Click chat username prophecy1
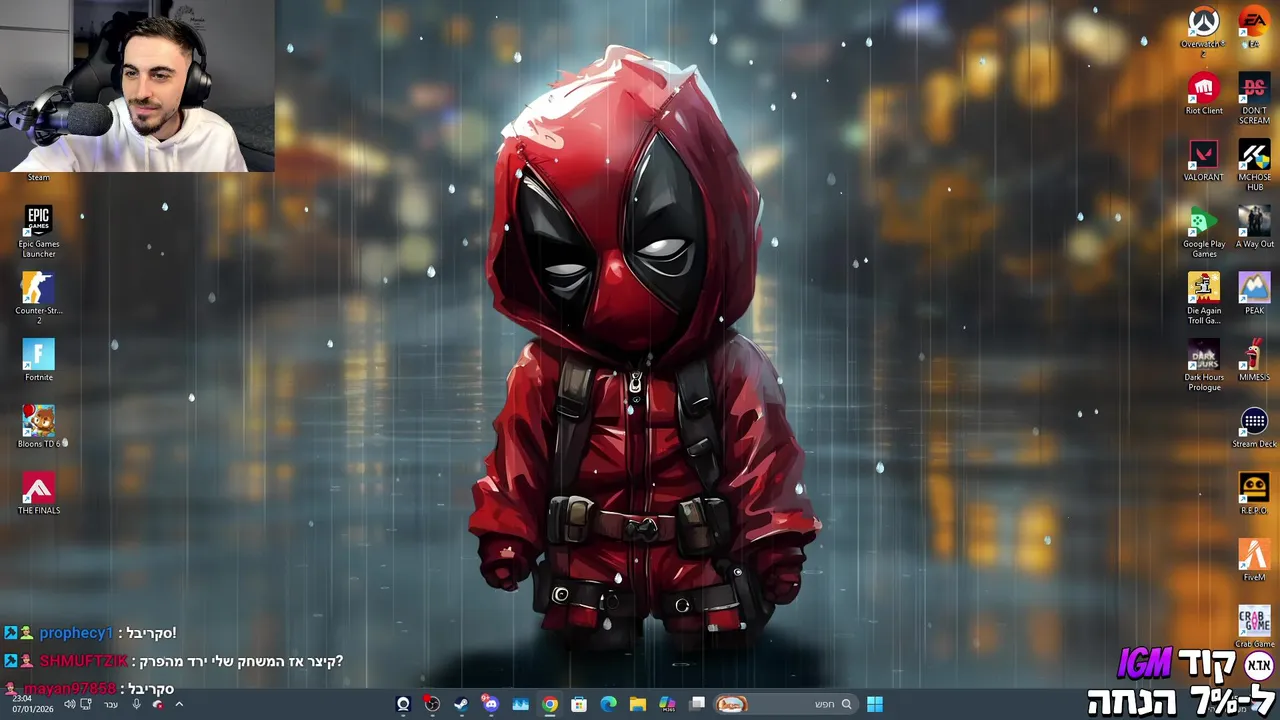 pyautogui.click(x=76, y=633)
